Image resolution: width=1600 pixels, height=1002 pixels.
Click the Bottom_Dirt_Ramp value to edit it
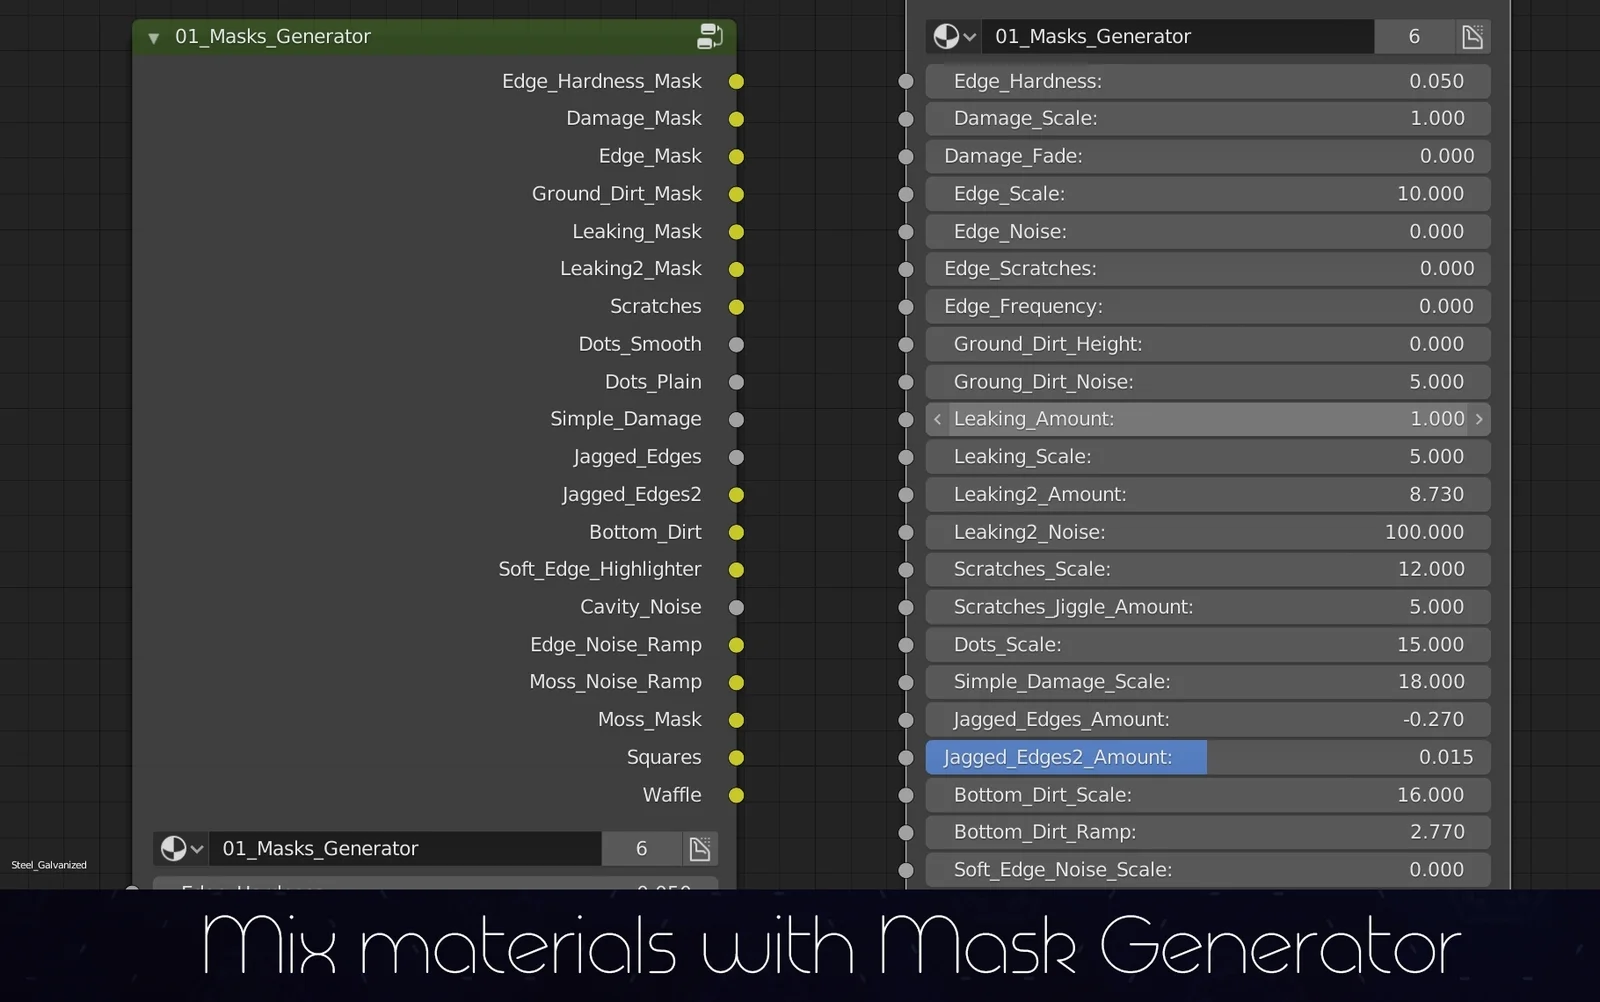1207,831
